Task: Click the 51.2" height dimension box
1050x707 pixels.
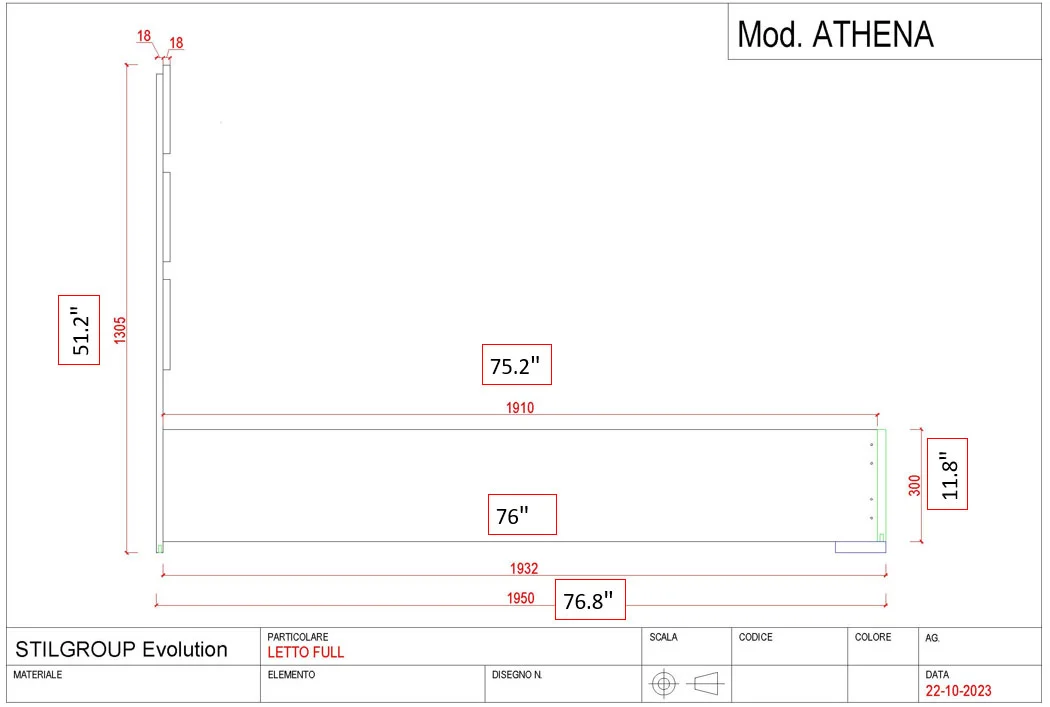Action: point(80,329)
